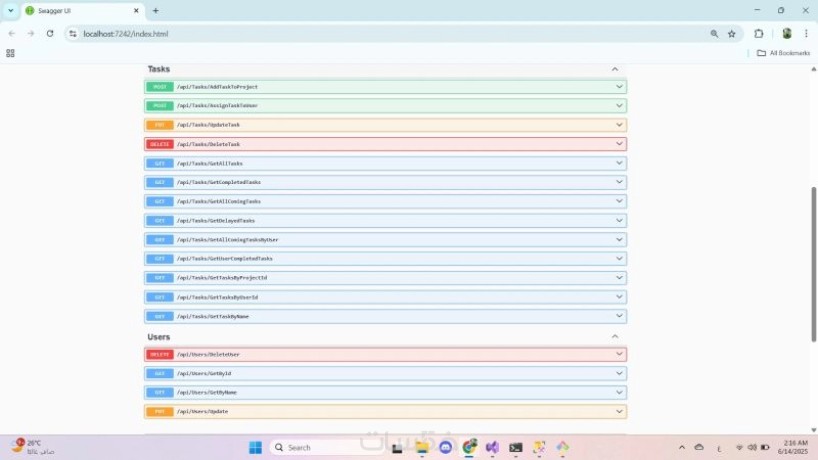Click the battery tray icon
Screen dimensions: 818x460
pyautogui.click(x=765, y=447)
